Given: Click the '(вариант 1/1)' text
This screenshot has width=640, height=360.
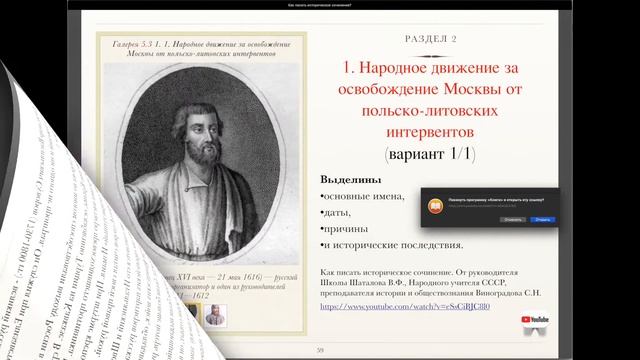Looking at the screenshot, I should pos(430,154).
